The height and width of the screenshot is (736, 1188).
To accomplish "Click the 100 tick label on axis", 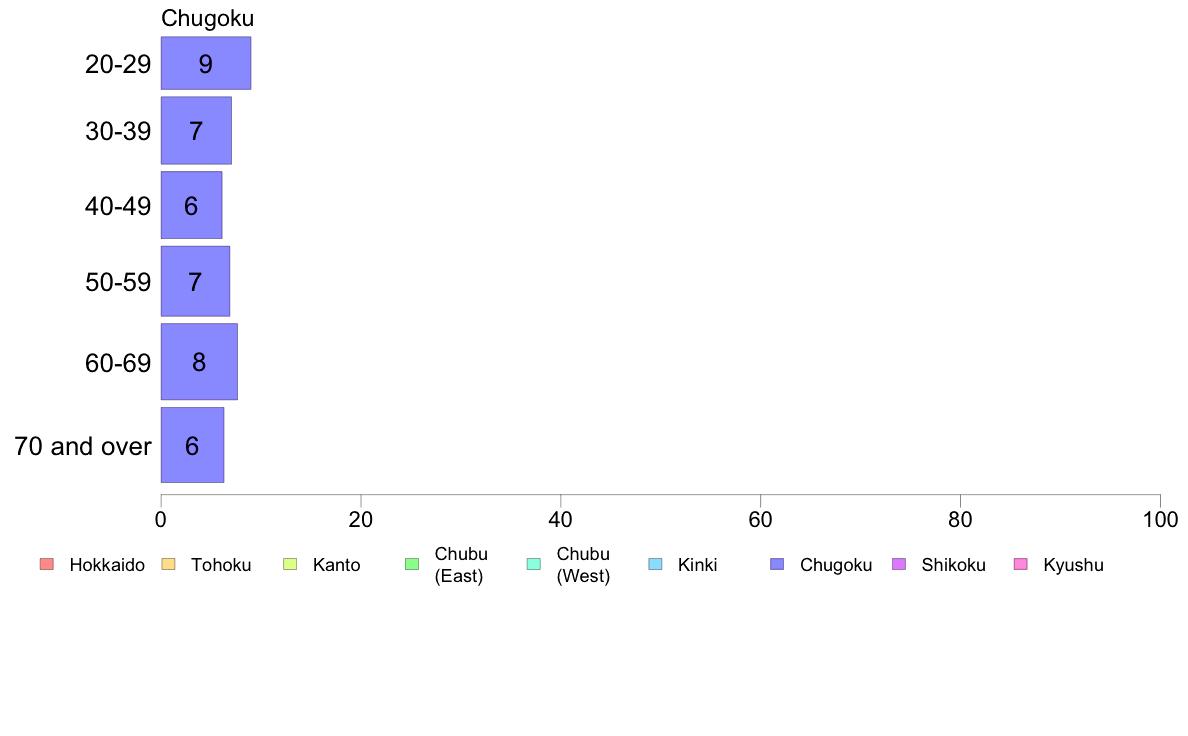I will click(1160, 519).
